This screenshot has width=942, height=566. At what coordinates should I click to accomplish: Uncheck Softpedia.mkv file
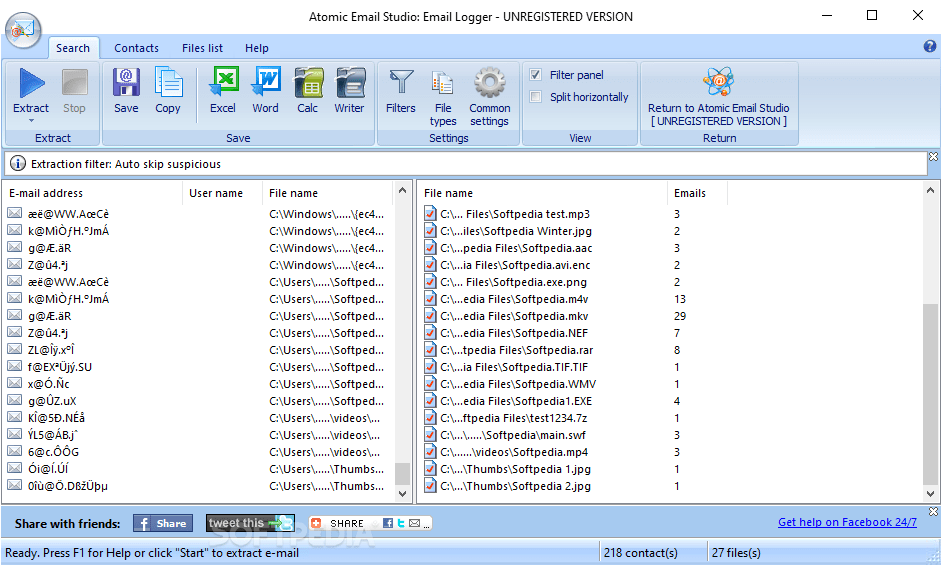[x=430, y=315]
